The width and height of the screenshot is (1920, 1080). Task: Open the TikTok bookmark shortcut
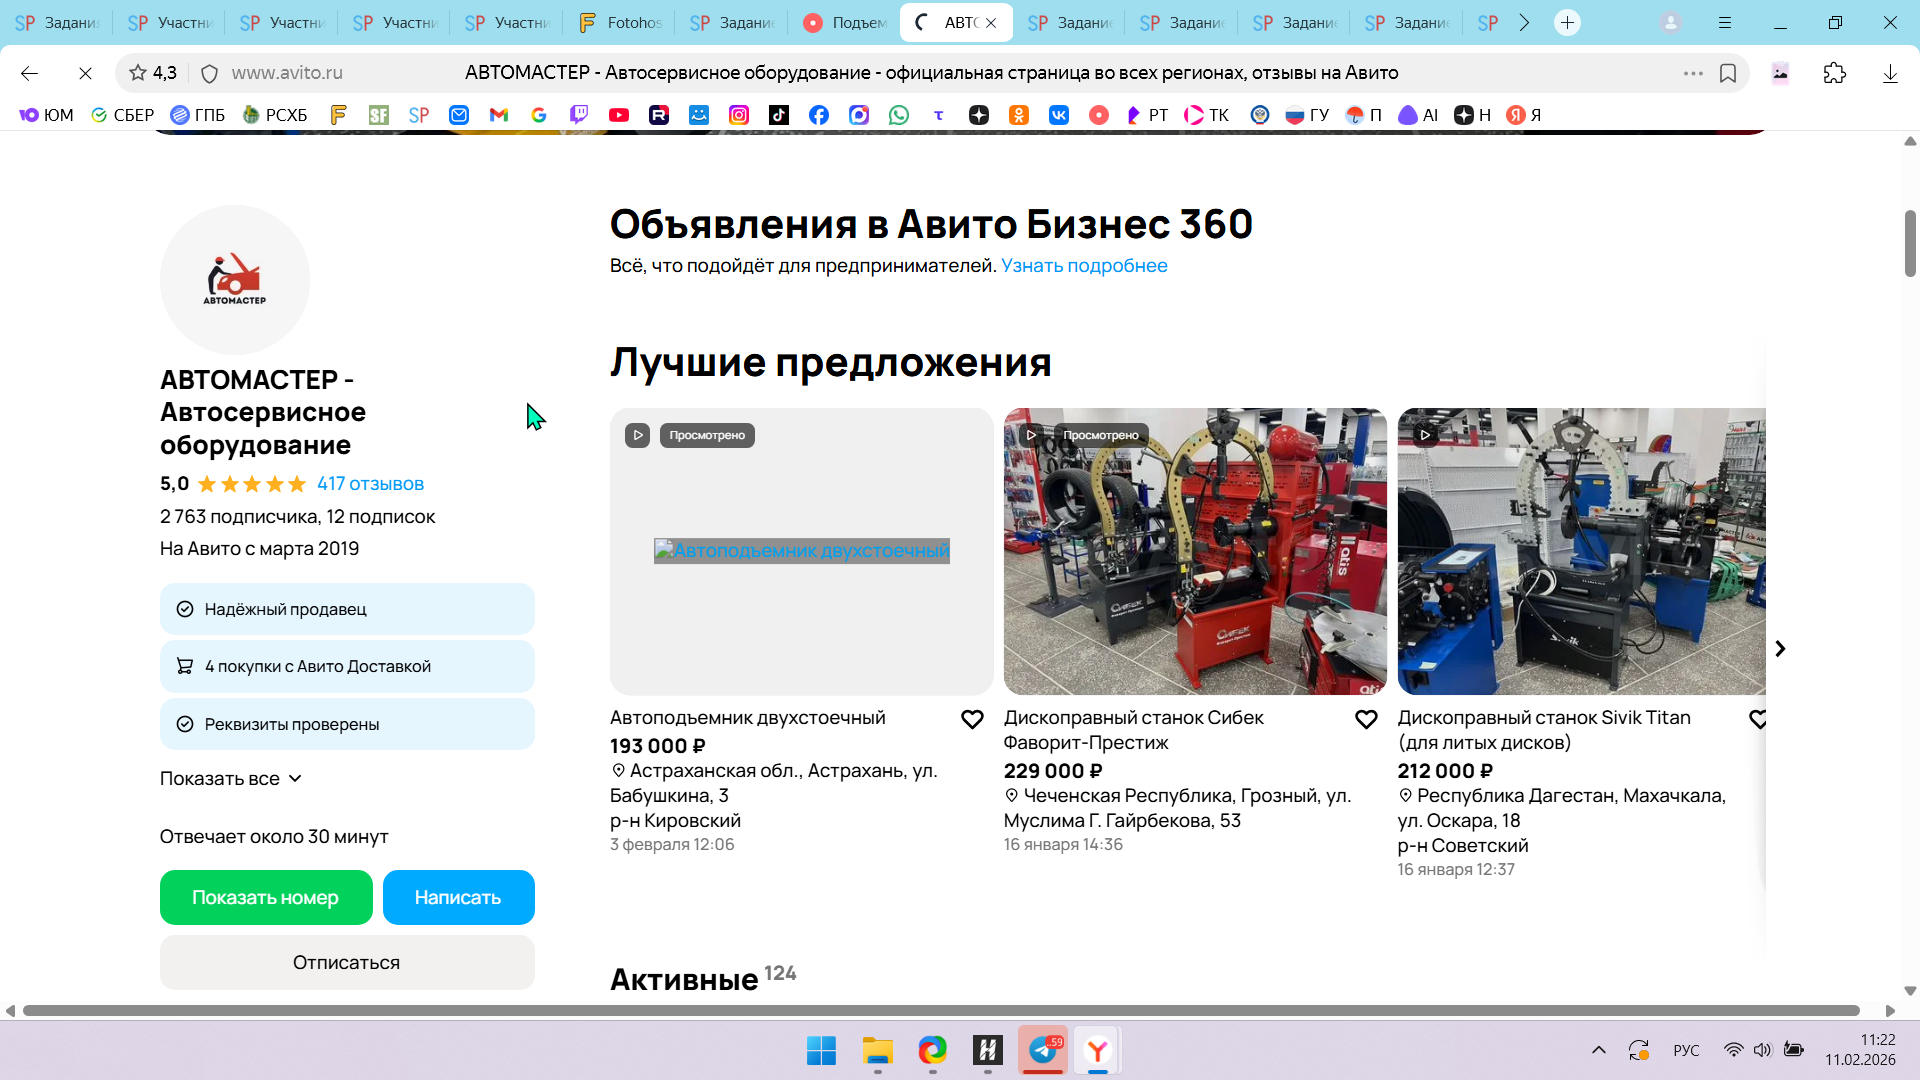coord(779,115)
